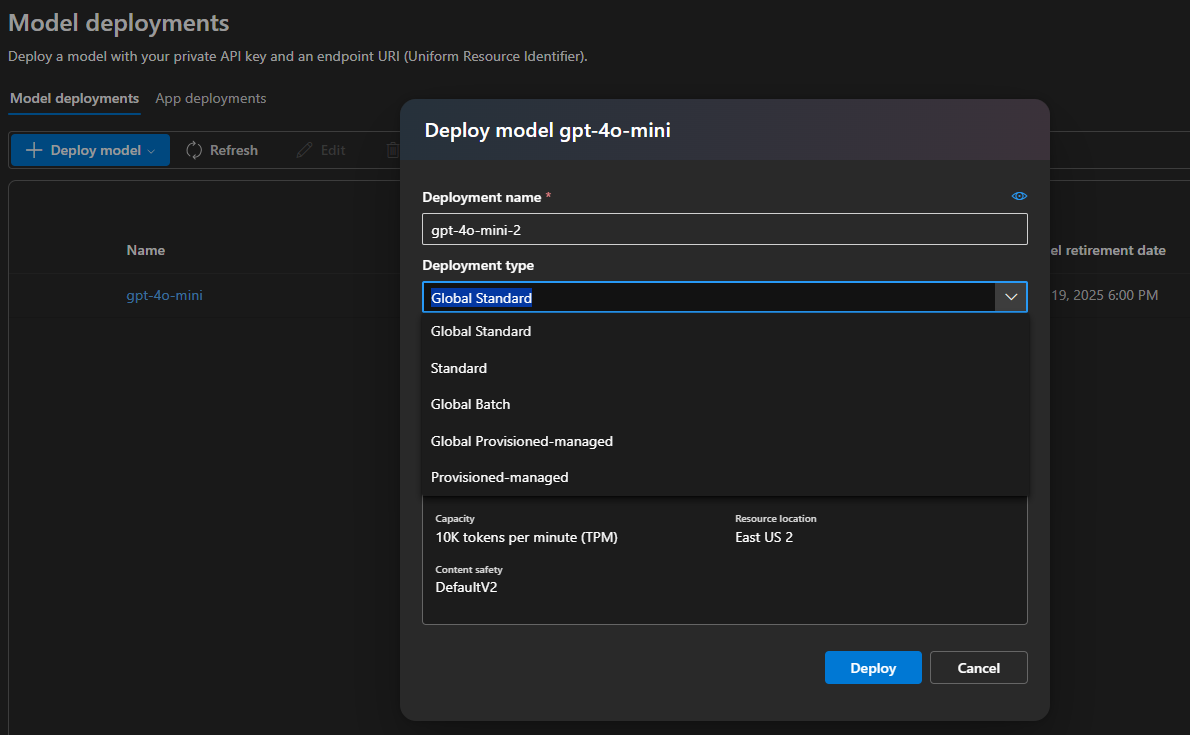The image size is (1190, 735).
Task: Click the blue Deploy button
Action: pos(873,667)
